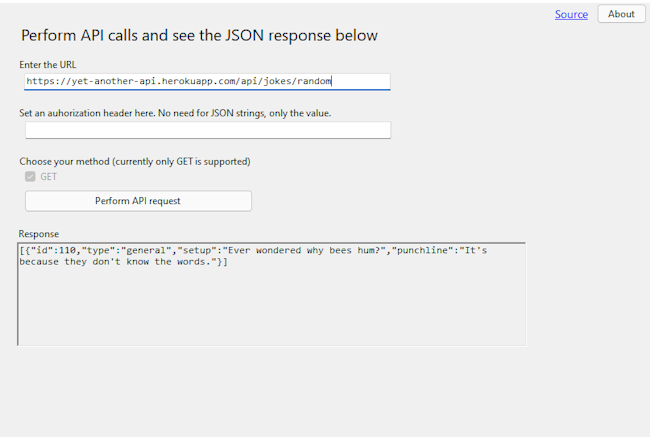This screenshot has height=437, width=650.
Task: Click the empty area of Response box
Action: (272, 307)
